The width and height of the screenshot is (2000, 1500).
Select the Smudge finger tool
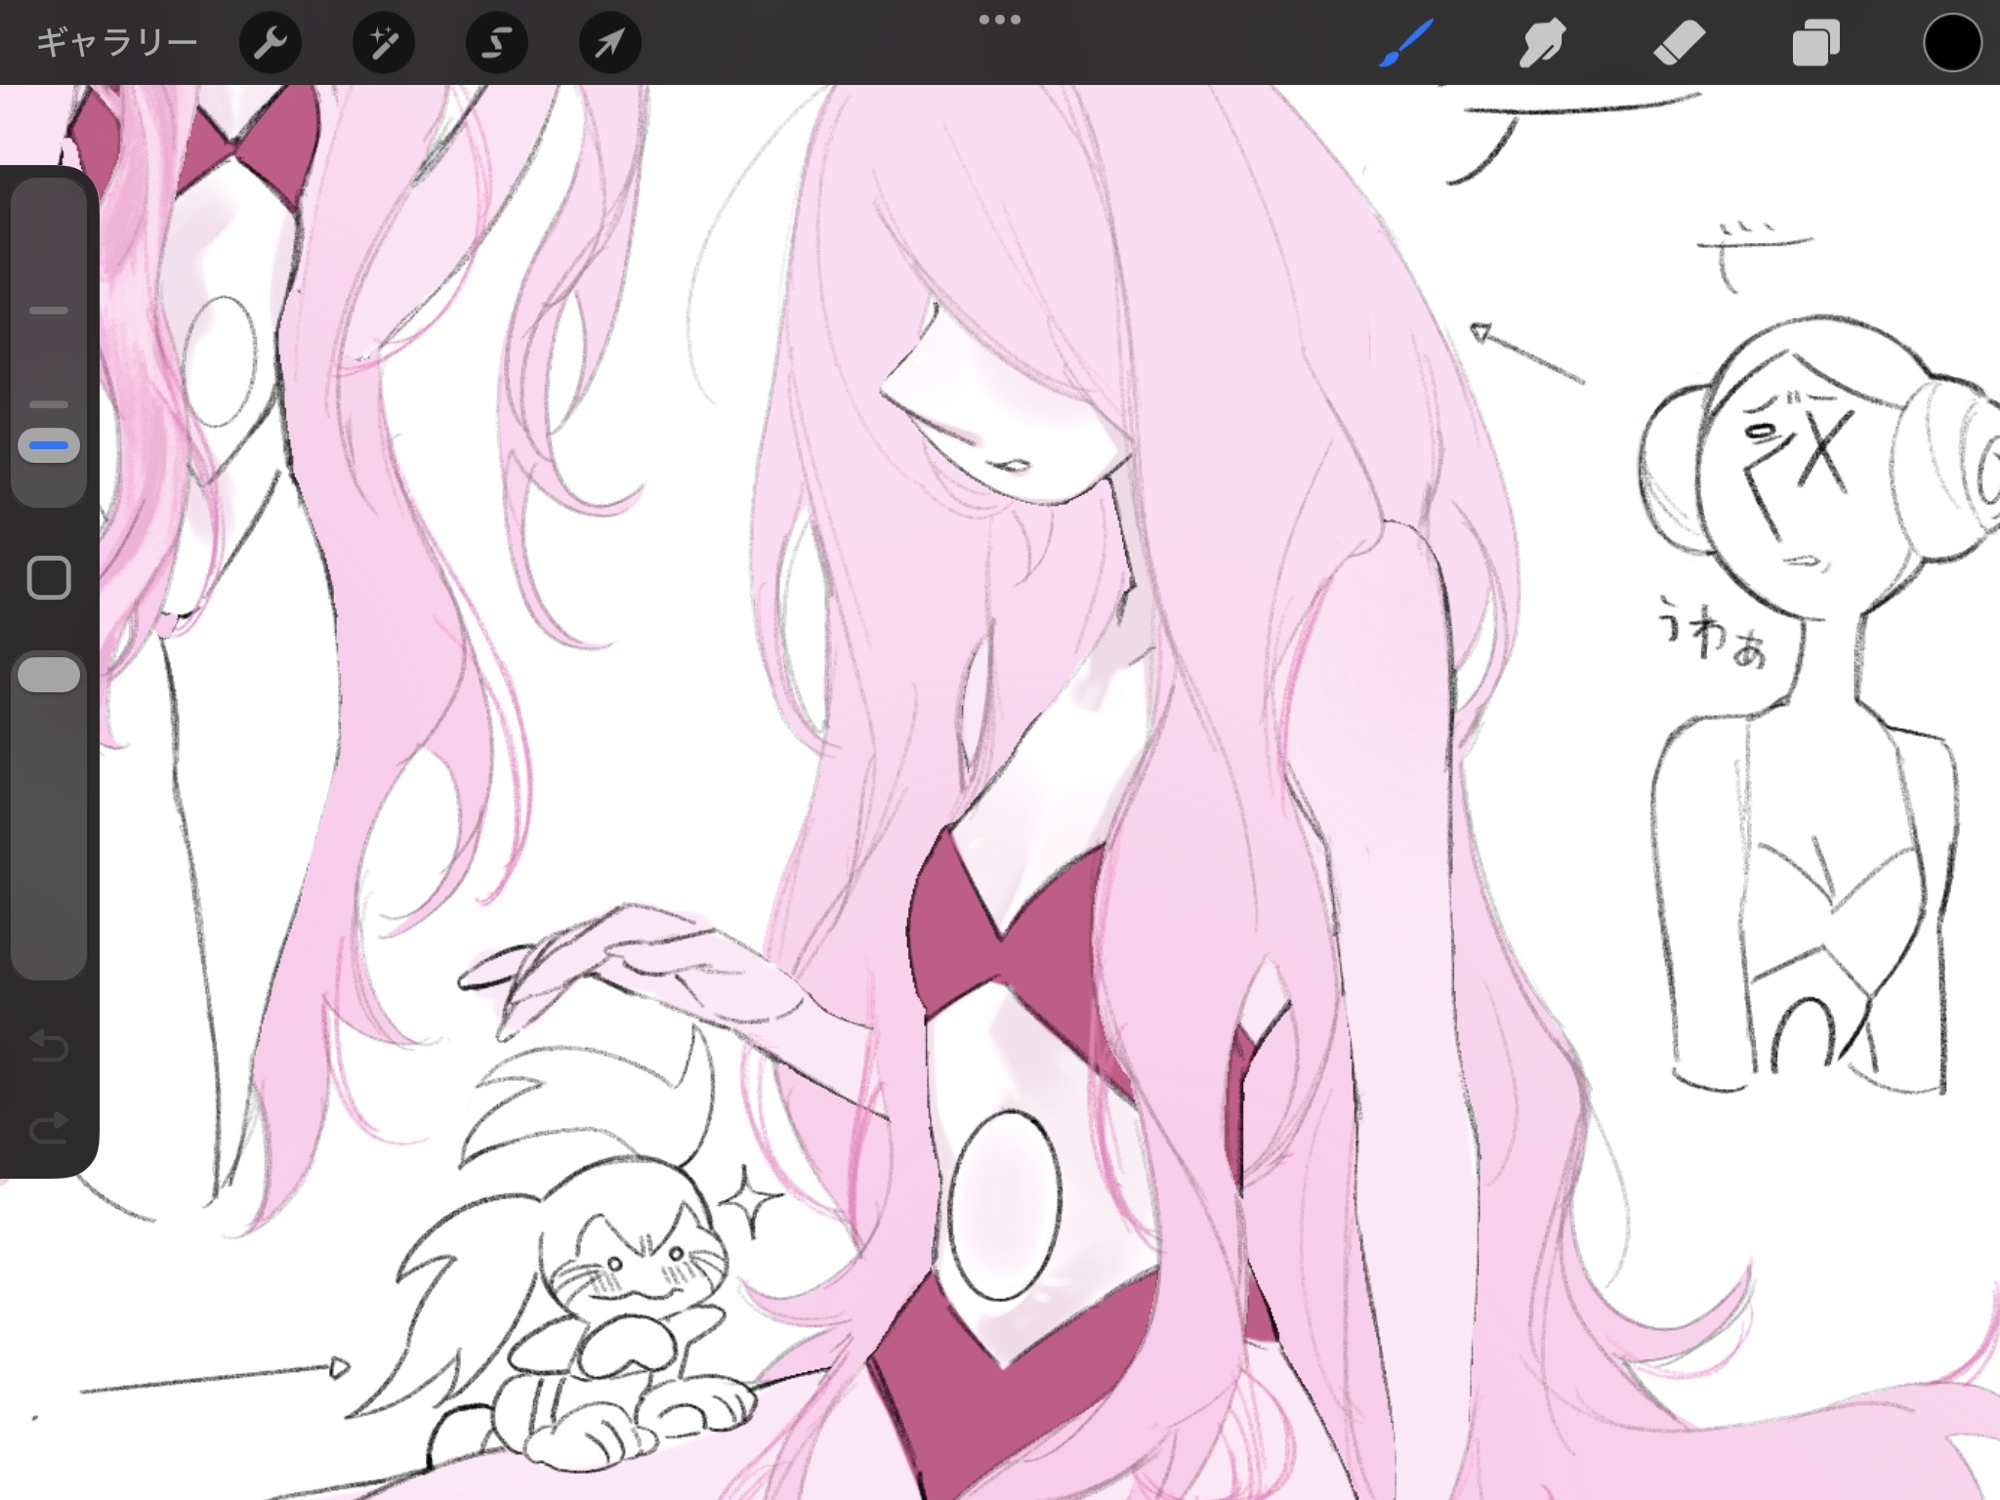(1542, 43)
